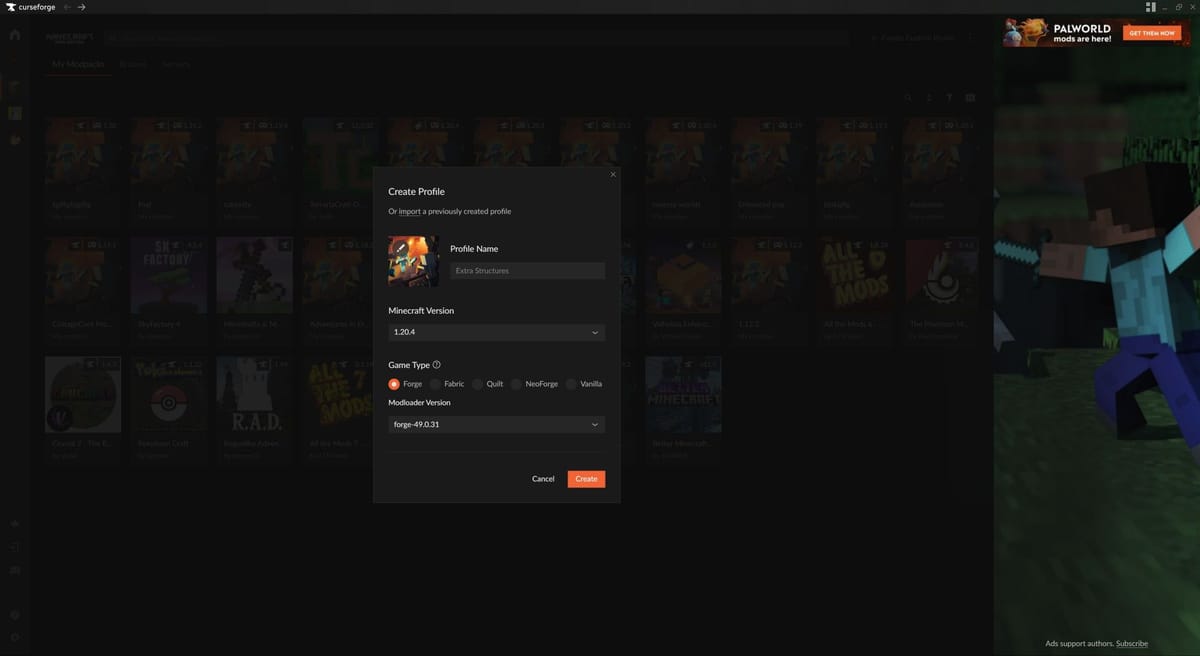Click the search icon above the modpack grid
This screenshot has height=656, width=1200.
(908, 97)
